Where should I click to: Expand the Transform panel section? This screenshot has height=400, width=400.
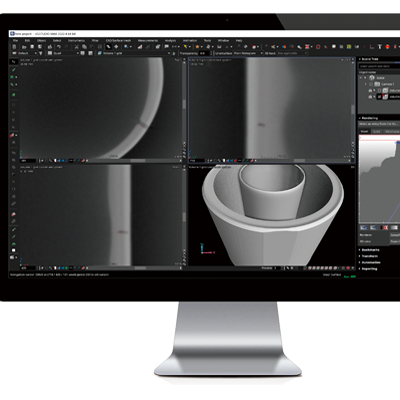(369, 256)
